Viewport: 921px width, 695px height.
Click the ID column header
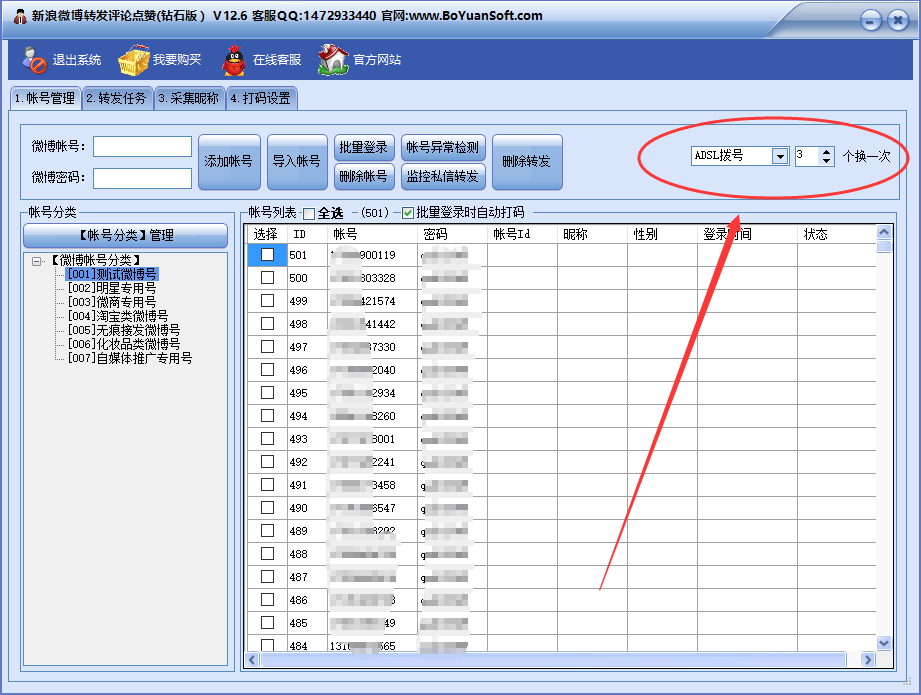307,234
